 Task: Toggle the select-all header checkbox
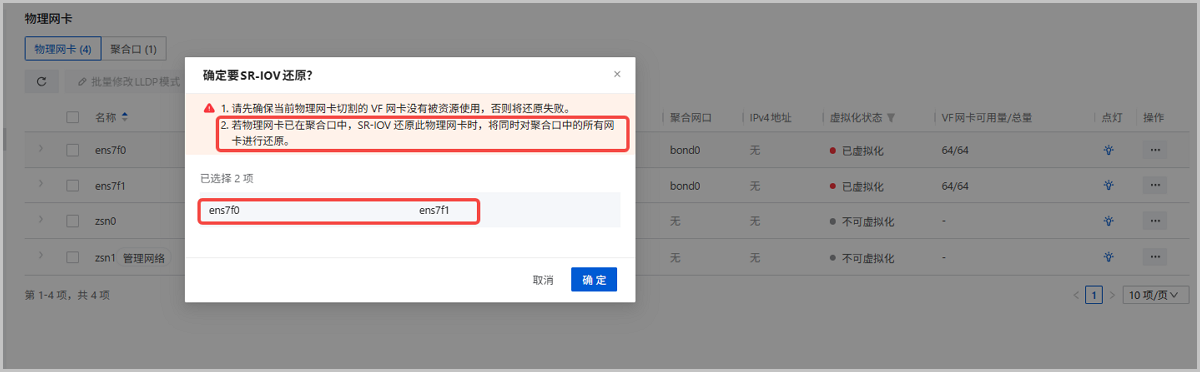tap(72, 117)
